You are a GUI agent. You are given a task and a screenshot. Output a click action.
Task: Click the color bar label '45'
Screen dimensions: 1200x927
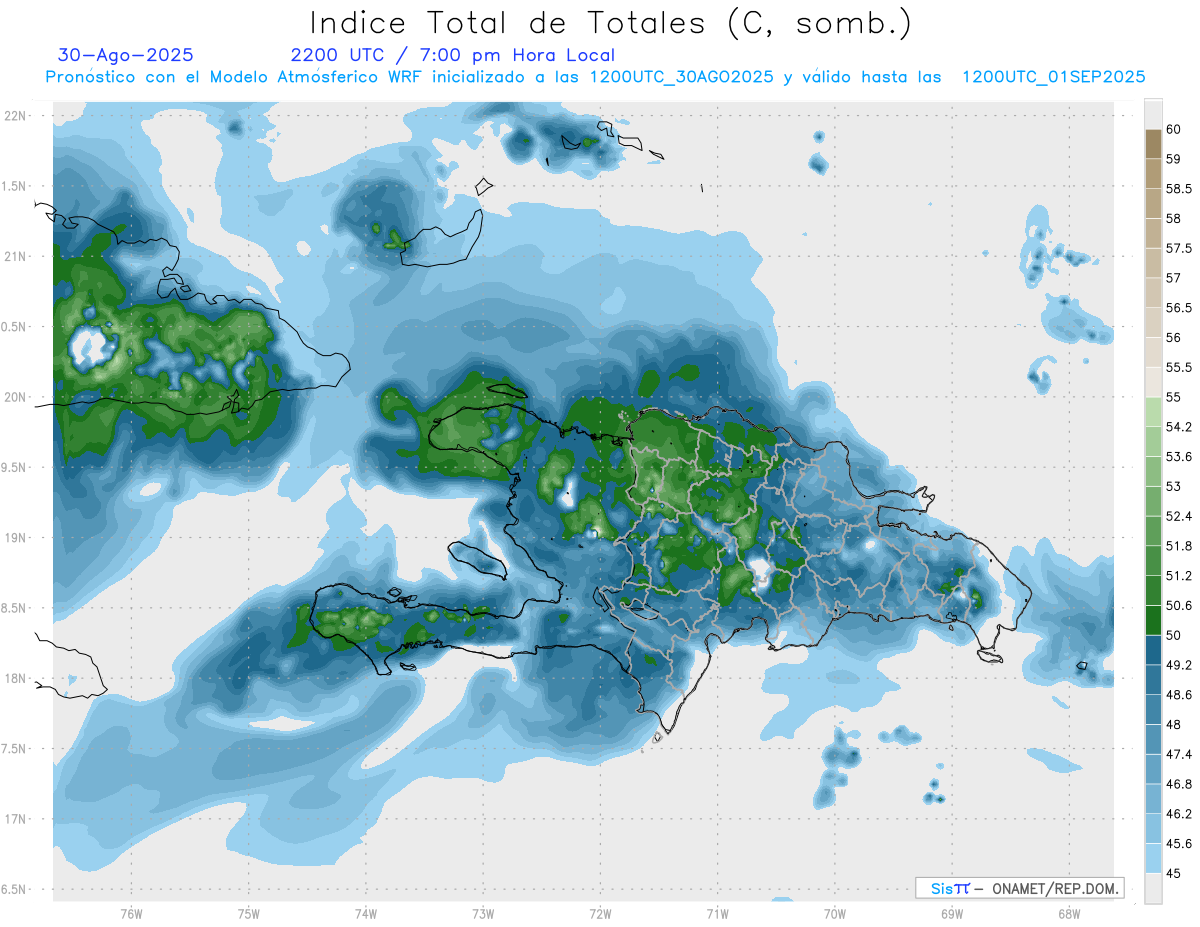(1173, 873)
